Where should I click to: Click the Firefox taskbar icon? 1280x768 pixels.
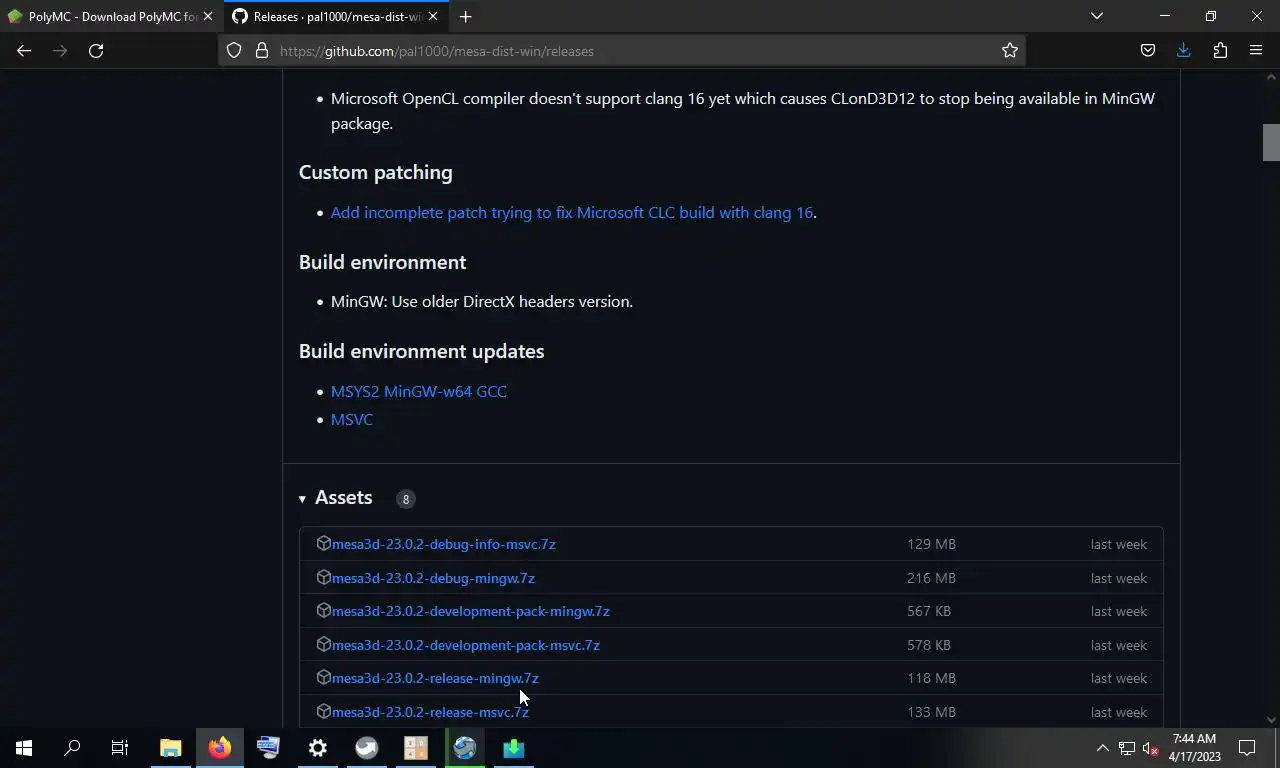click(220, 748)
